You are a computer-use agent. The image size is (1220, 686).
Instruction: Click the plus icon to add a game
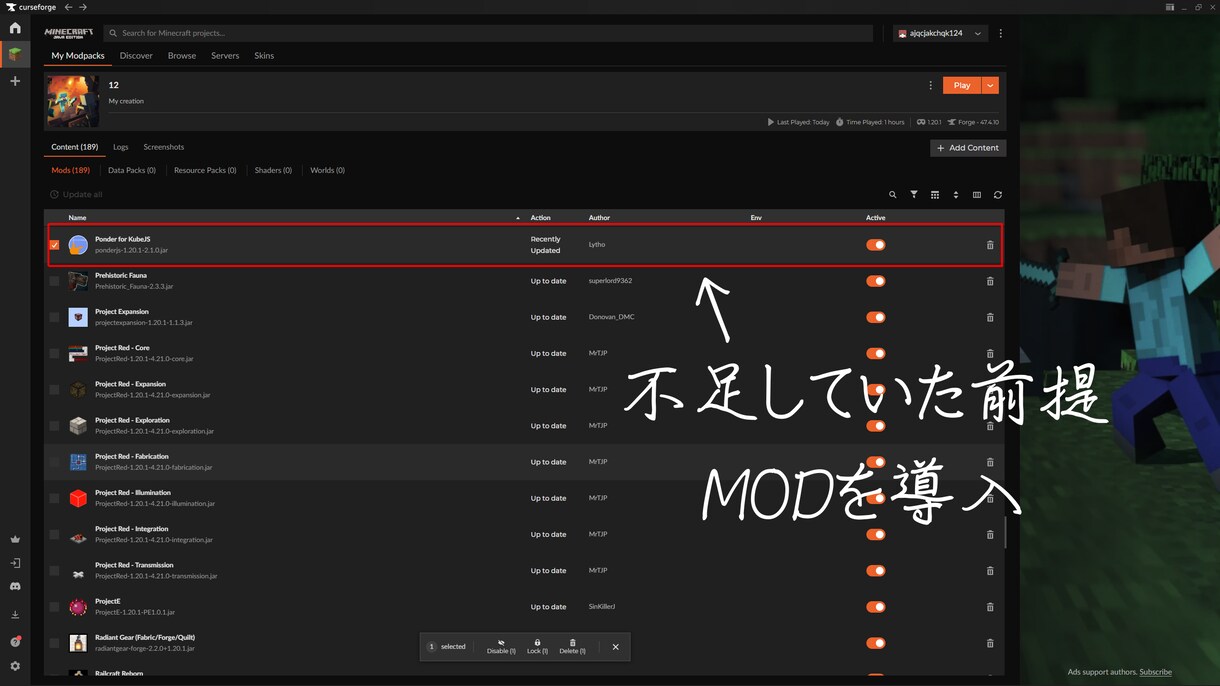15,81
